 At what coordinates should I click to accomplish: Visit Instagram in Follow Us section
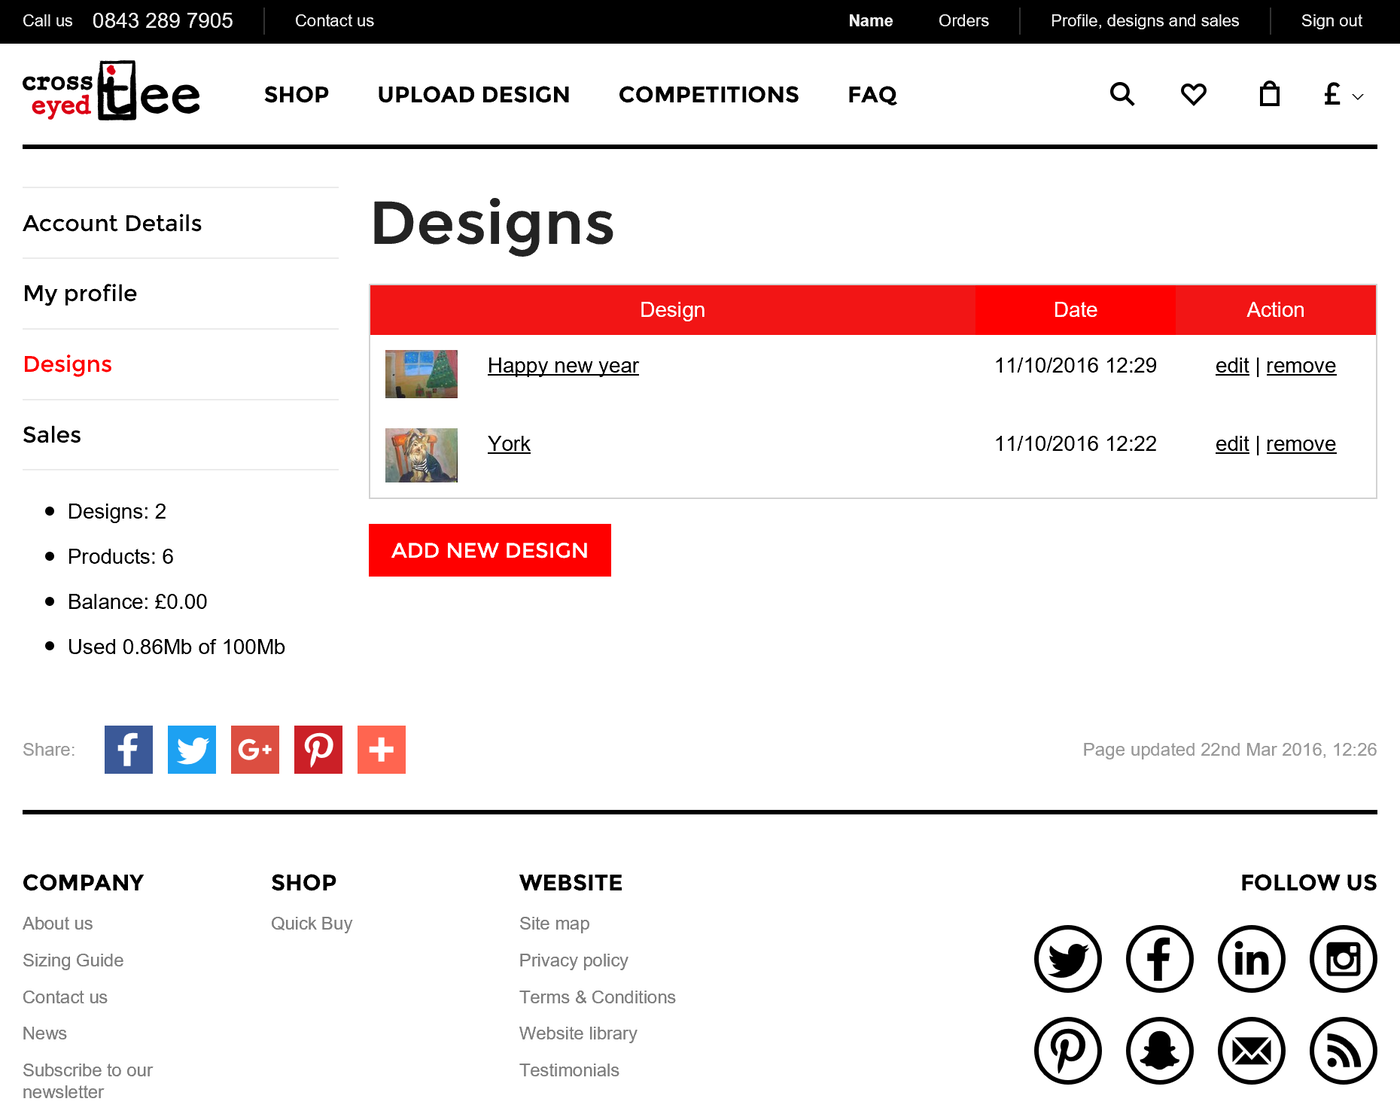(1343, 959)
